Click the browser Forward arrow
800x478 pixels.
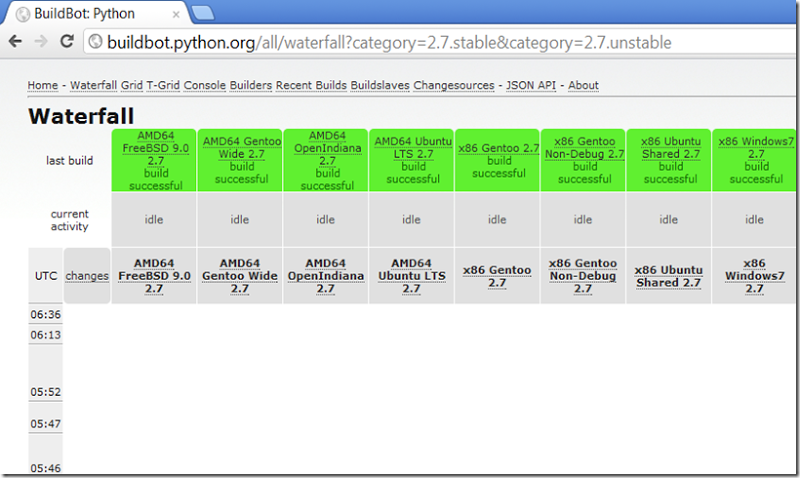(41, 41)
